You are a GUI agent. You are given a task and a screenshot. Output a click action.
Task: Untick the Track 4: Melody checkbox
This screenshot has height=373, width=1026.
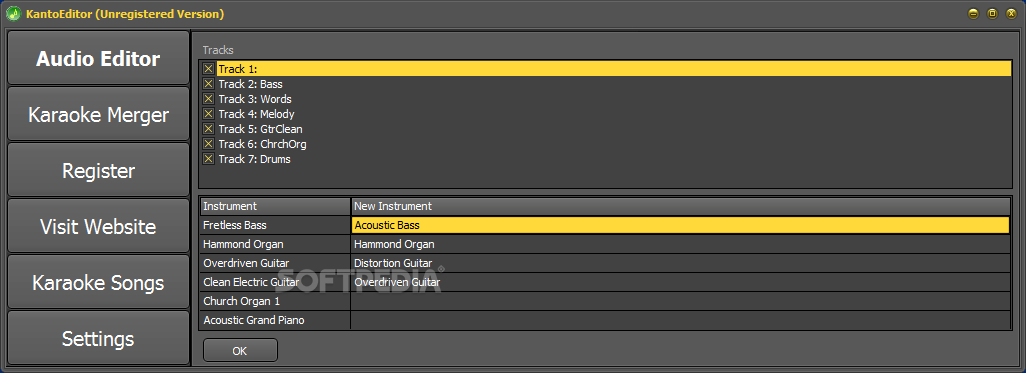(209, 114)
